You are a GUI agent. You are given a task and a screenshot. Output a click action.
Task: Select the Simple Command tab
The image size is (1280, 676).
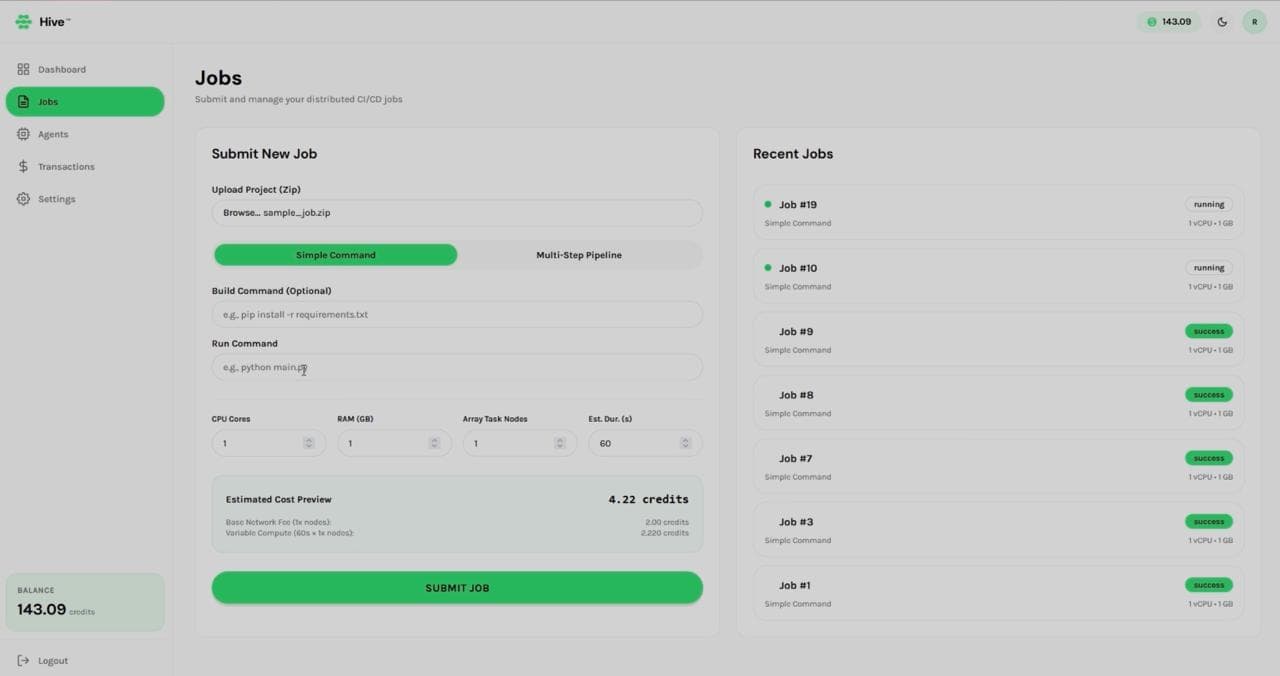336,255
